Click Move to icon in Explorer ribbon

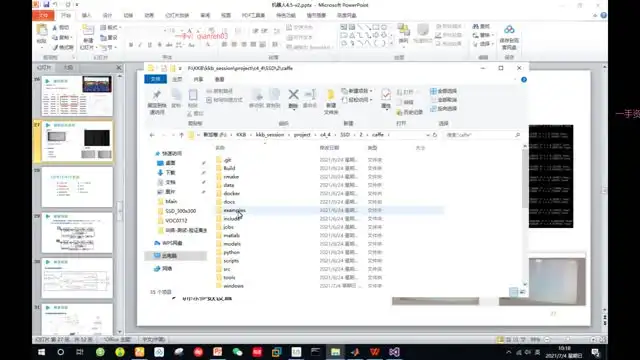(257, 96)
